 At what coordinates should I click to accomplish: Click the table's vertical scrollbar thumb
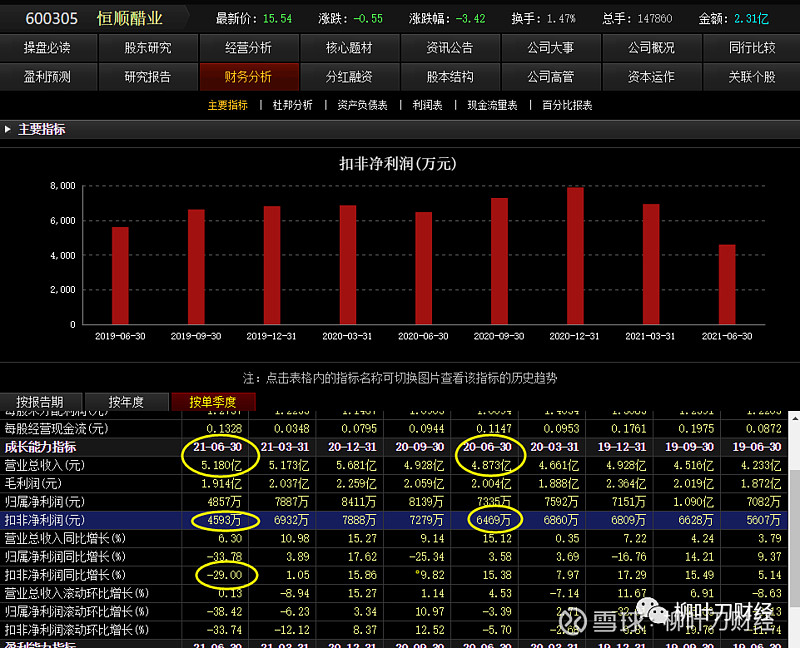[x=794, y=538]
